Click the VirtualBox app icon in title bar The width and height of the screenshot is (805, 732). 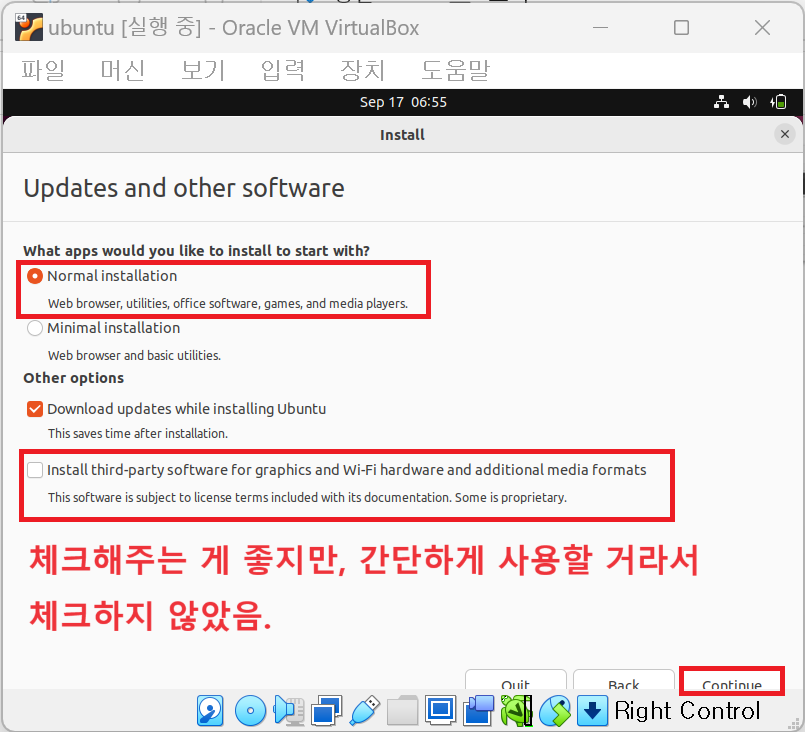[29, 27]
